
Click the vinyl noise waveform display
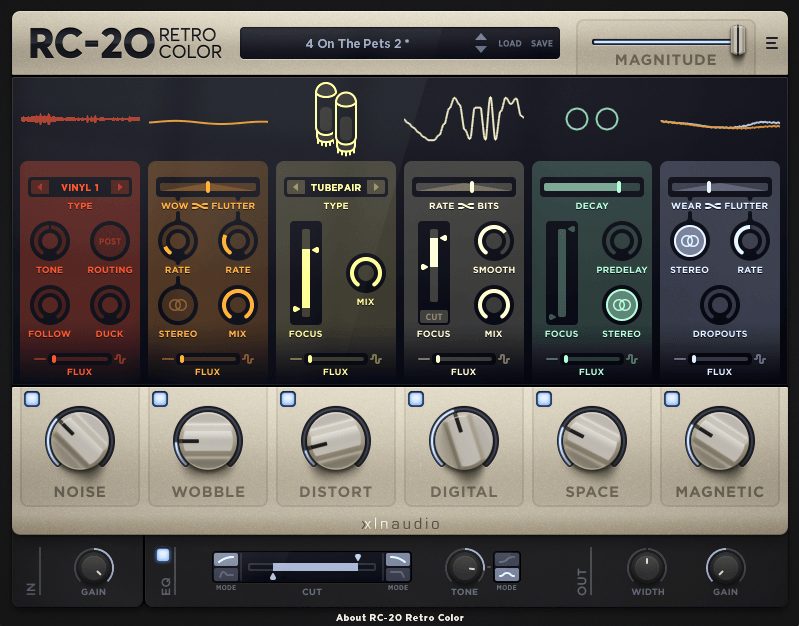pos(80,119)
